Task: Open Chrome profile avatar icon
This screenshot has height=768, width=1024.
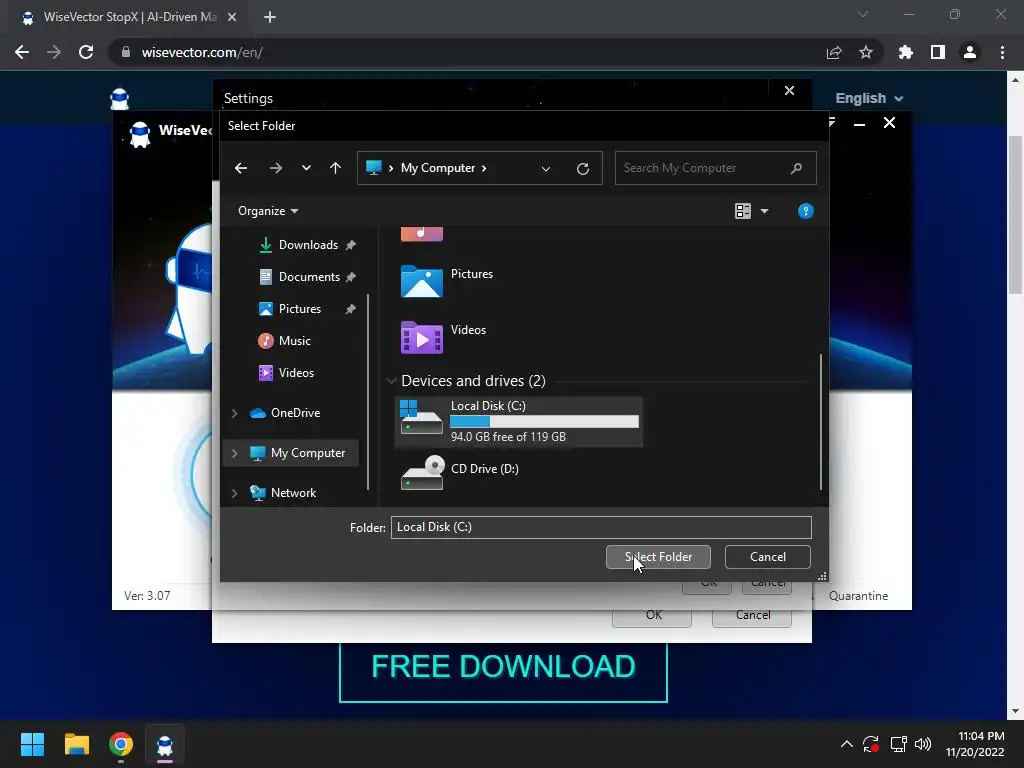Action: (970, 52)
